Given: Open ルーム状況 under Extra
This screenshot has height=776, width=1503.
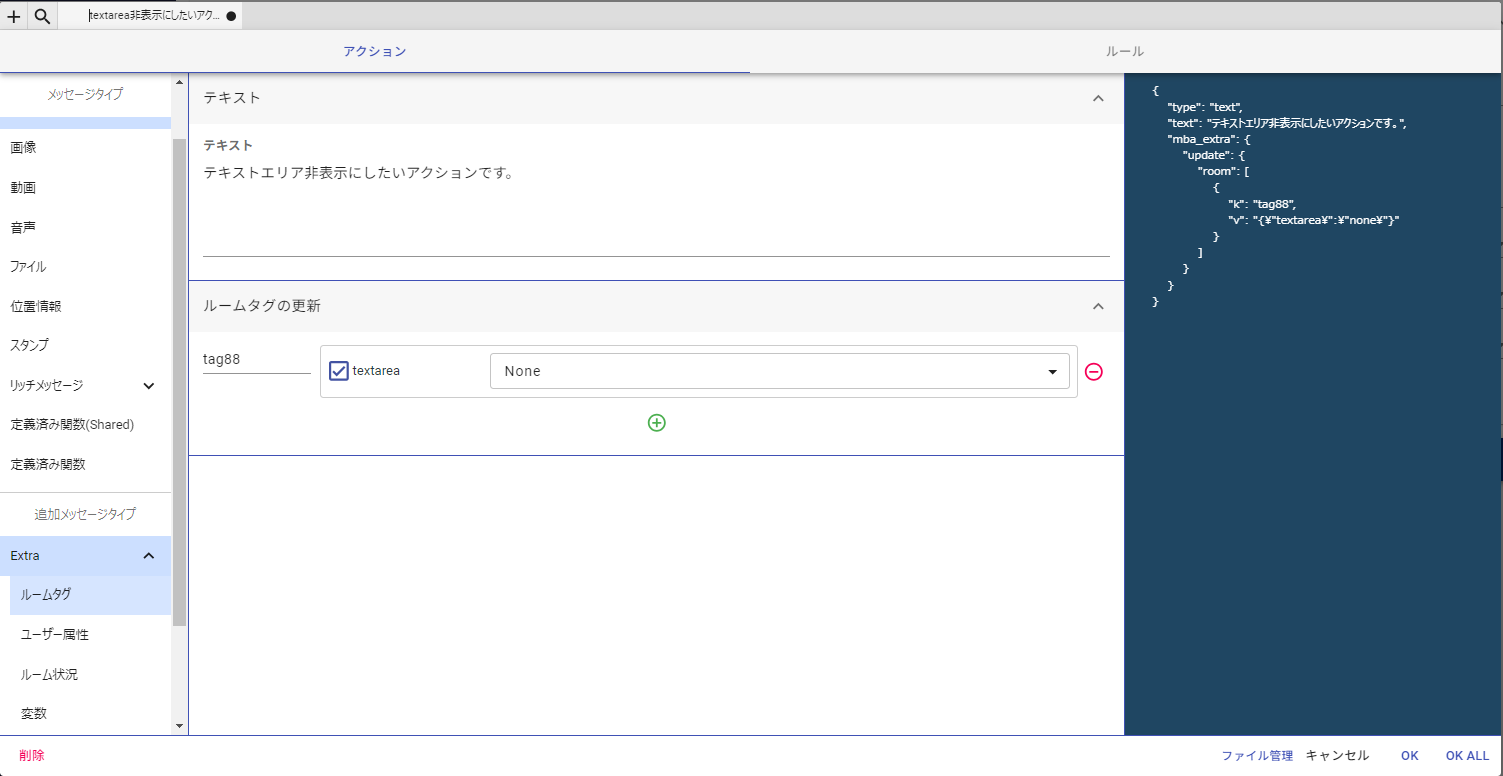Looking at the screenshot, I should pyautogui.click(x=90, y=674).
